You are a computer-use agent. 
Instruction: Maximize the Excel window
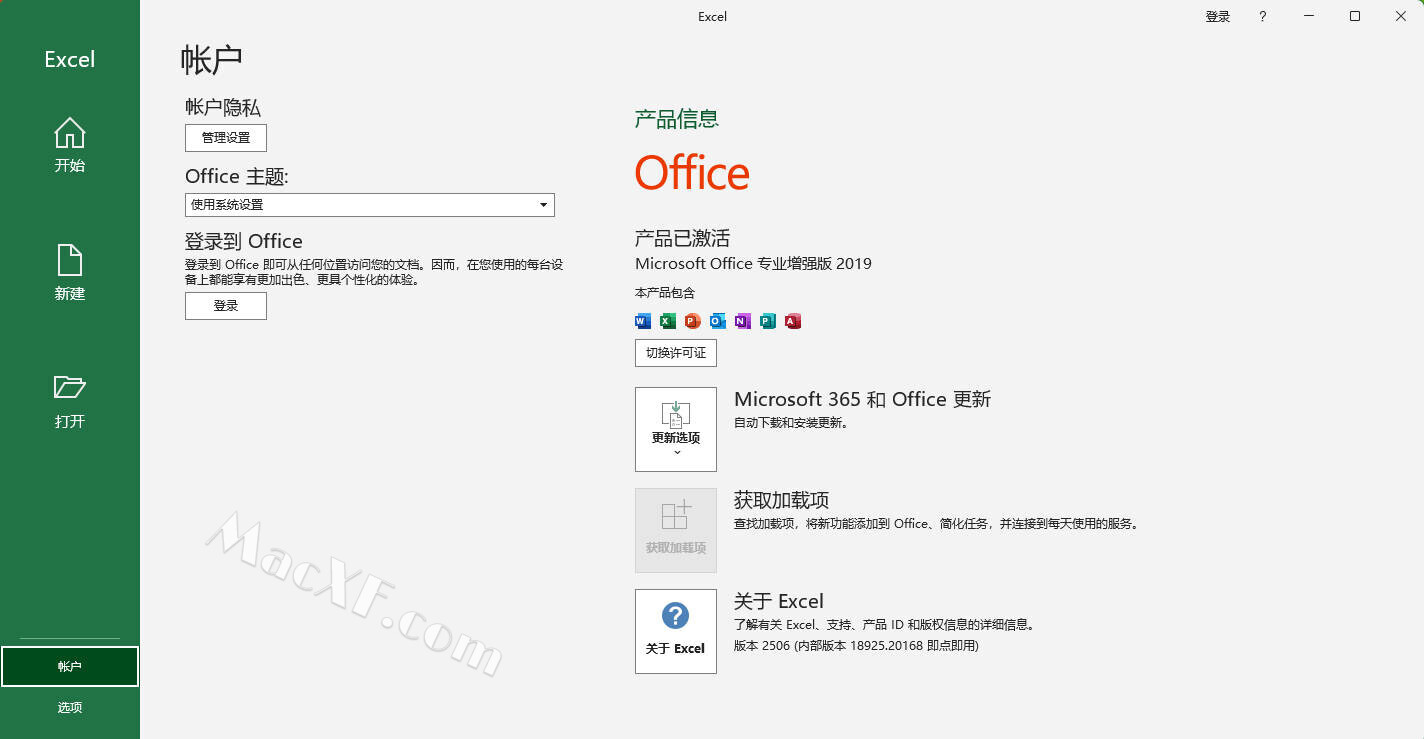click(x=1355, y=16)
